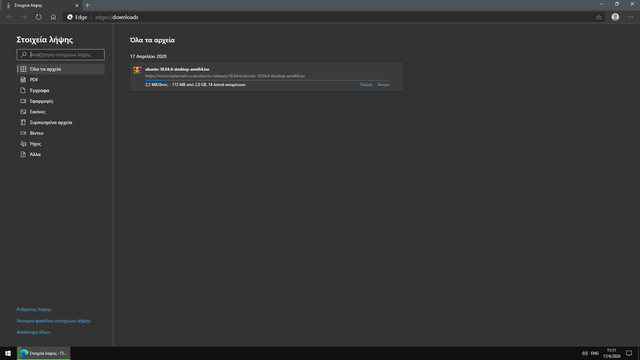Click the ubuntu ISO file type icon
Viewport: 640px width, 360px height.
point(137,70)
